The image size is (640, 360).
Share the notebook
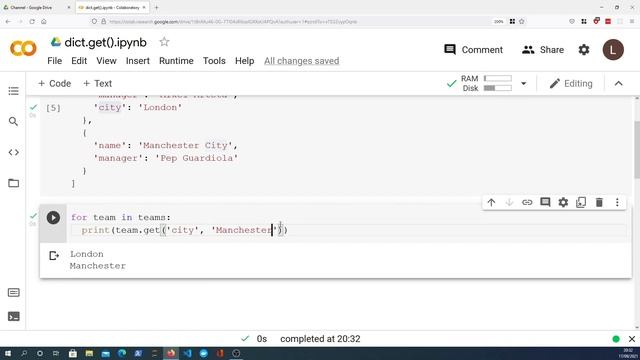pyautogui.click(x=543, y=50)
